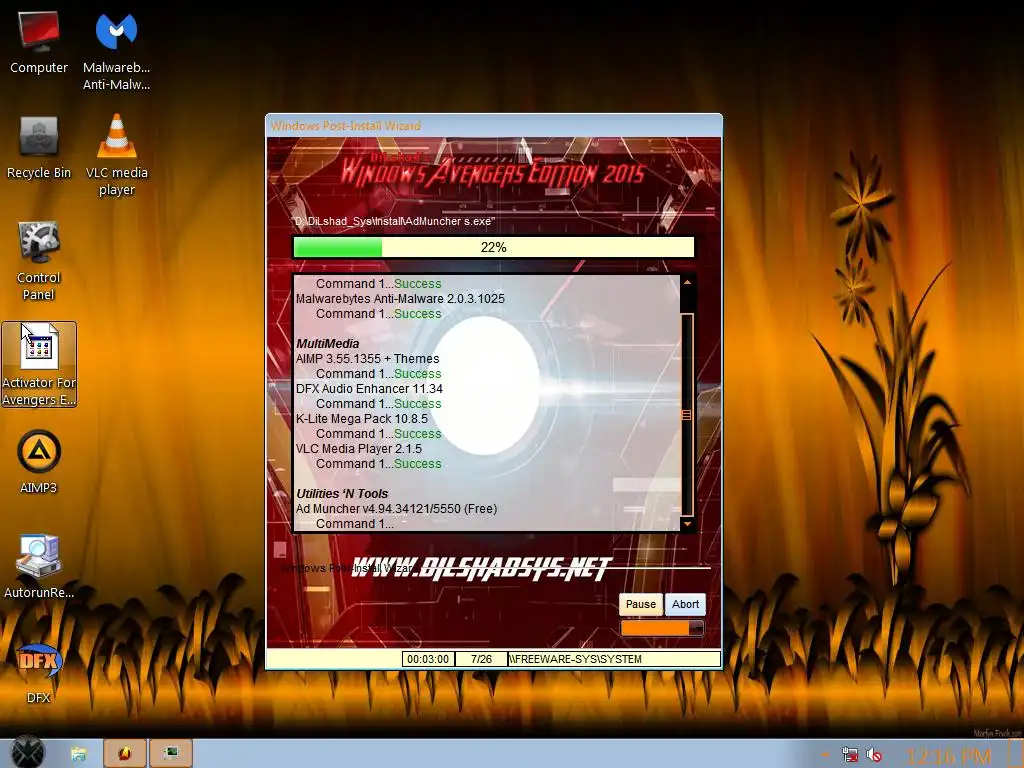Launch the AIMP3 desktop shortcut
The width and height of the screenshot is (1024, 768).
tap(39, 461)
